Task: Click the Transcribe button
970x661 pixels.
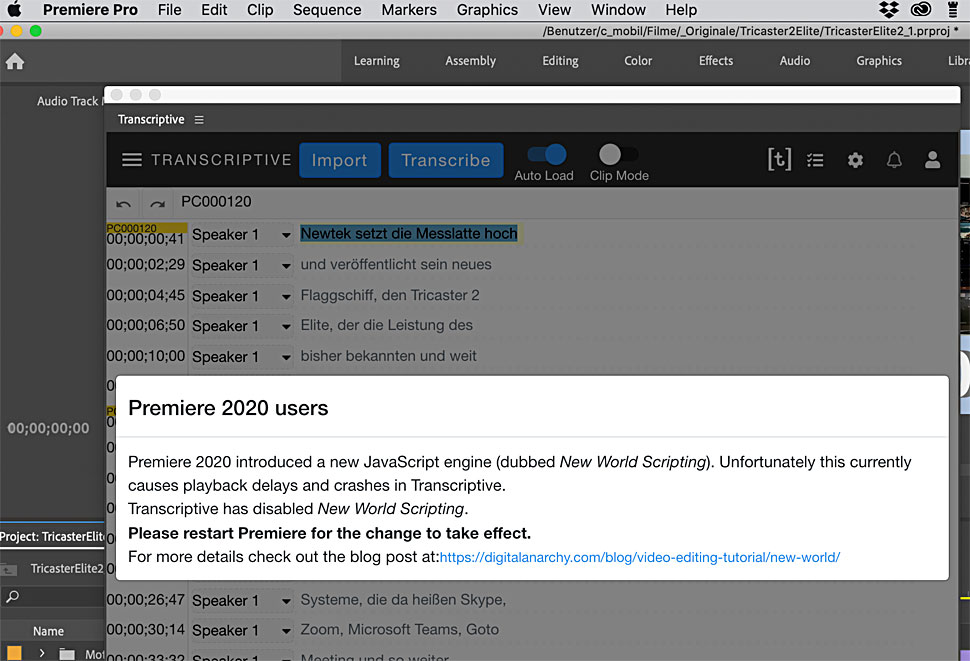Action: [445, 160]
